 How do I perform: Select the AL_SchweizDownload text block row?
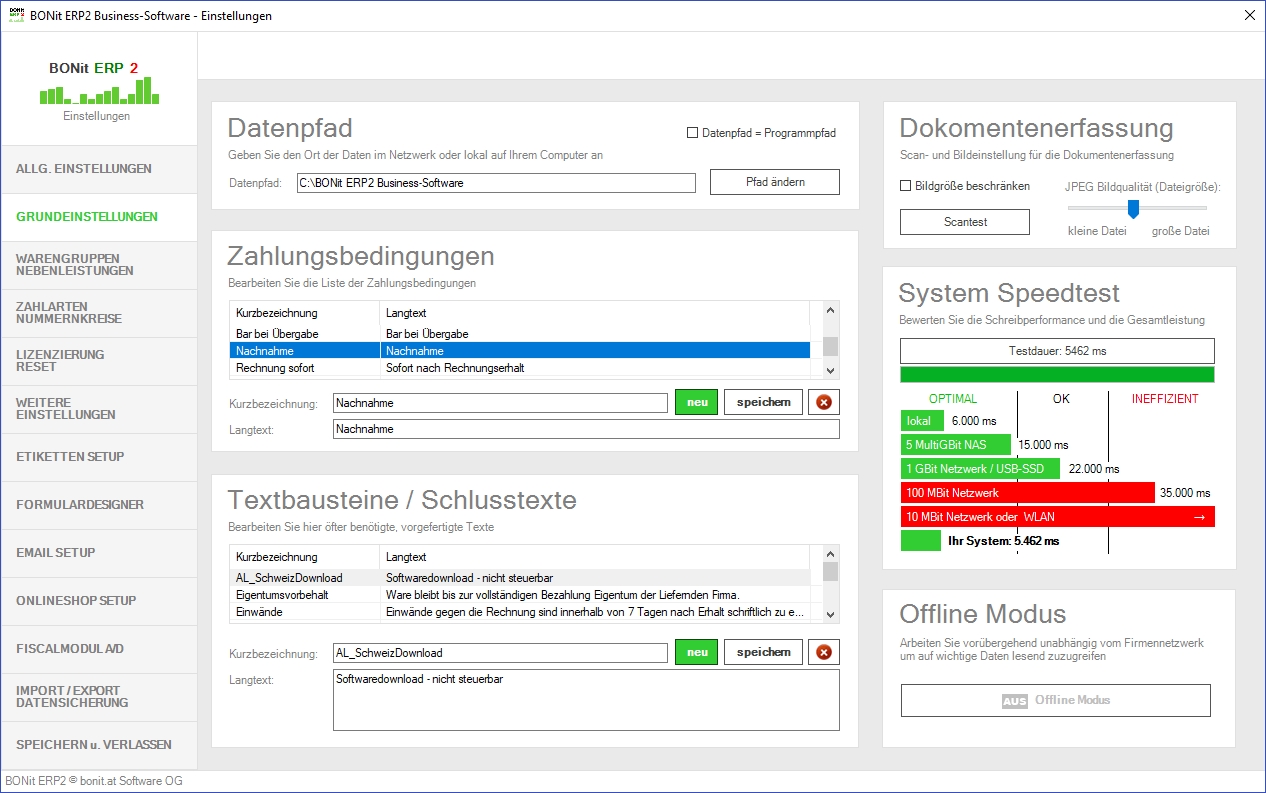click(x=519, y=577)
